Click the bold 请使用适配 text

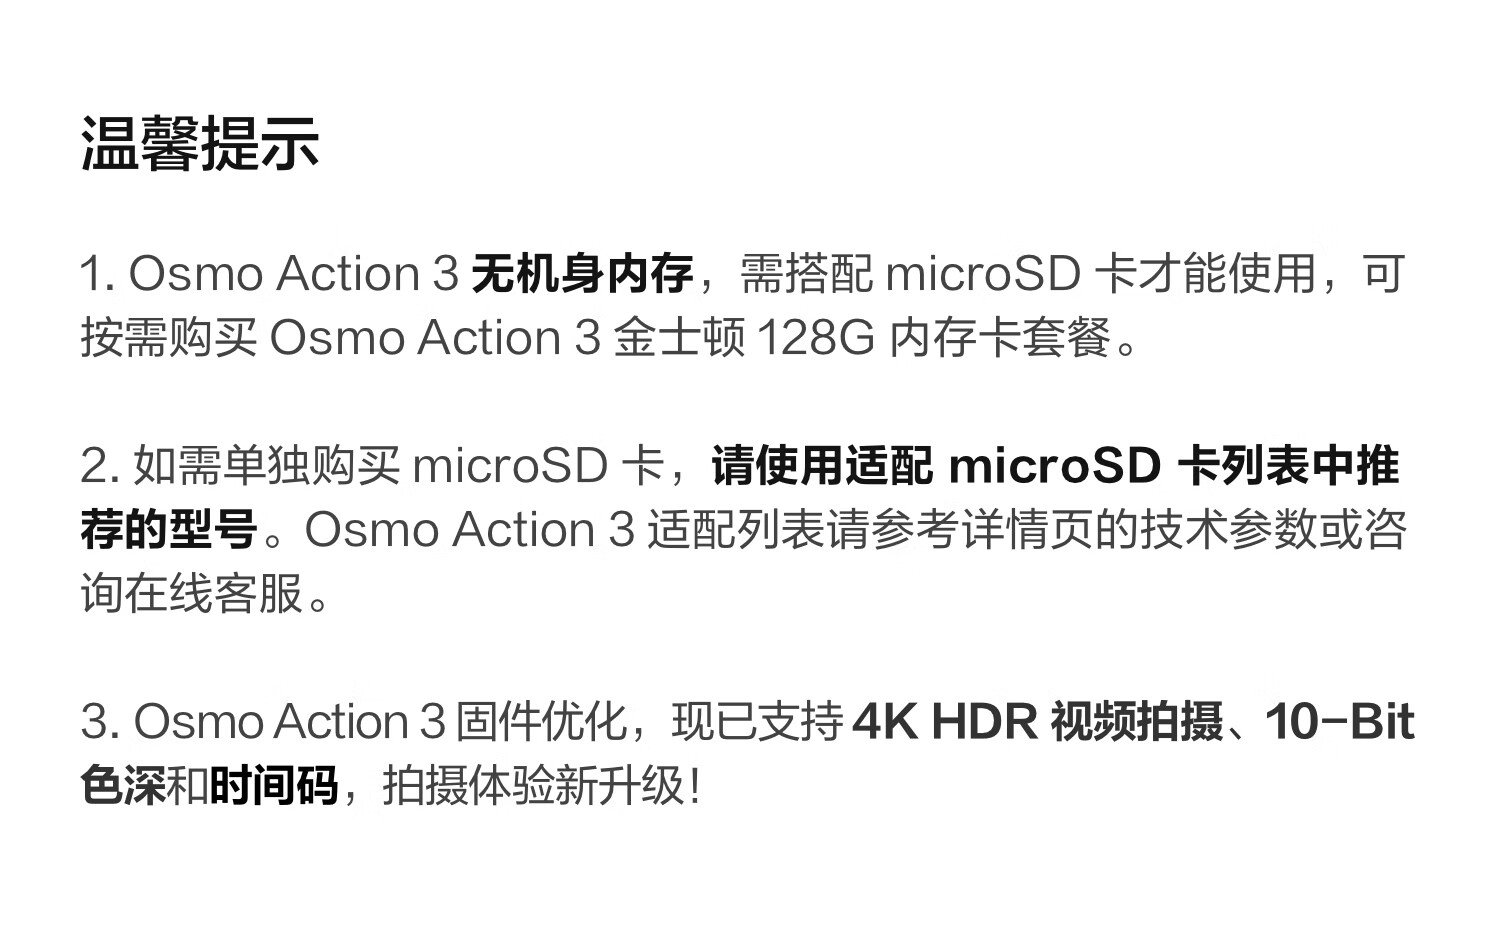coord(822,466)
